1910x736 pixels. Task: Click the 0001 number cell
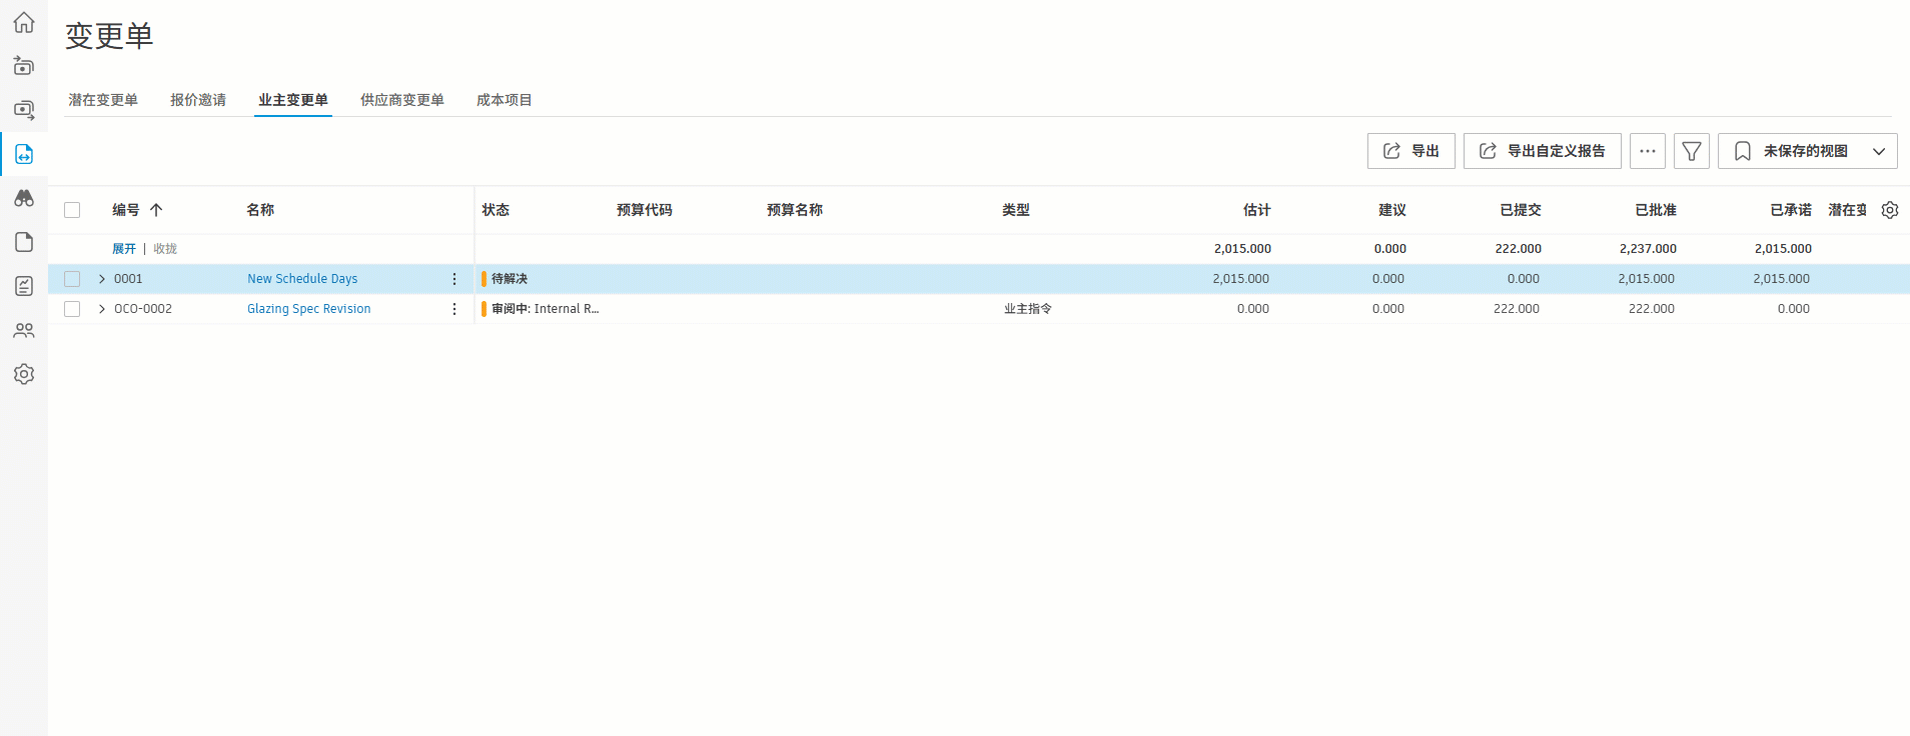coord(128,279)
